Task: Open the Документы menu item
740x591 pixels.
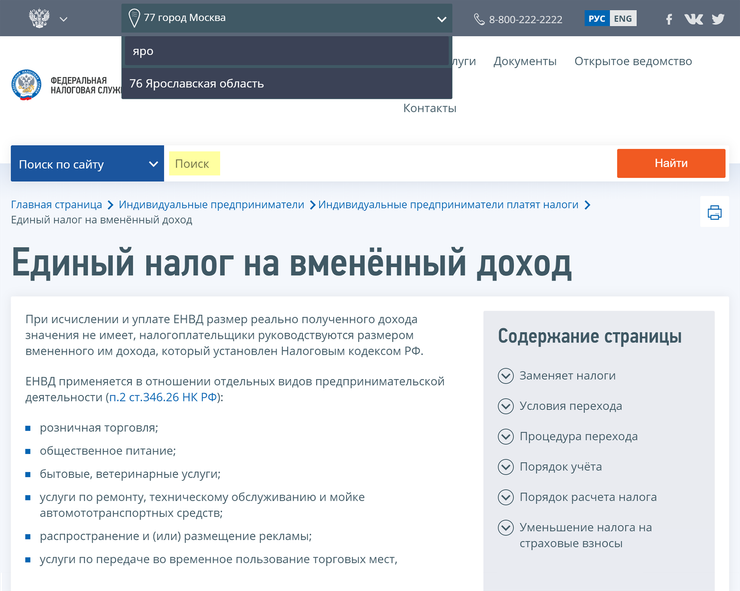Action: (x=525, y=61)
